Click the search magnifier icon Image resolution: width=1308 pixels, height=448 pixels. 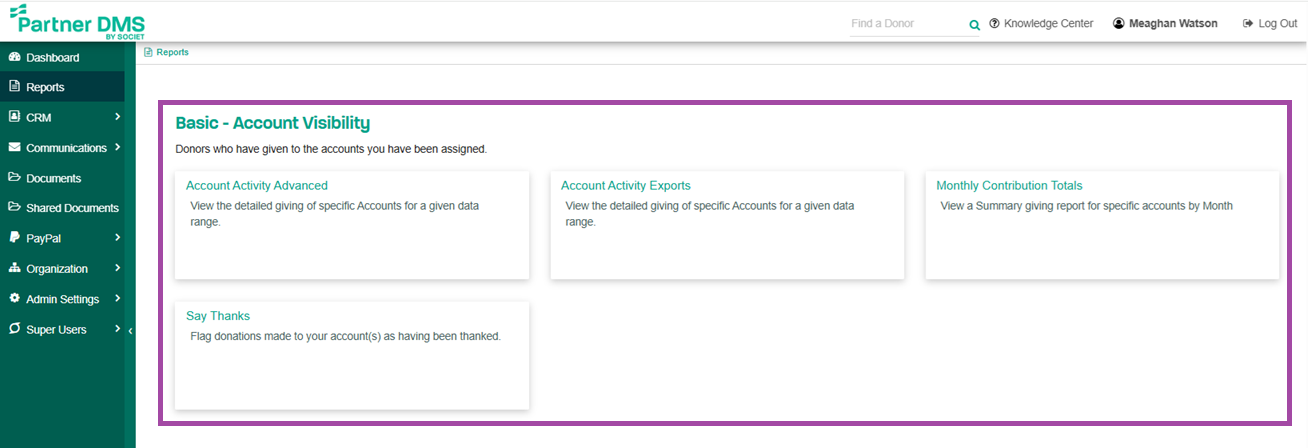click(974, 25)
